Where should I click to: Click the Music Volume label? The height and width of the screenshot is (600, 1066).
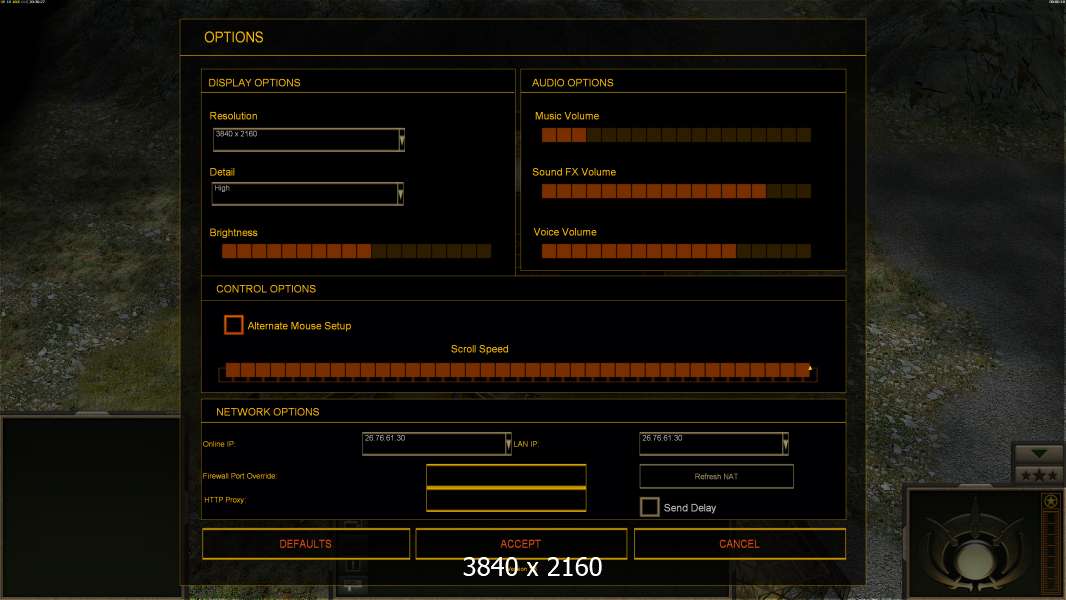[567, 116]
